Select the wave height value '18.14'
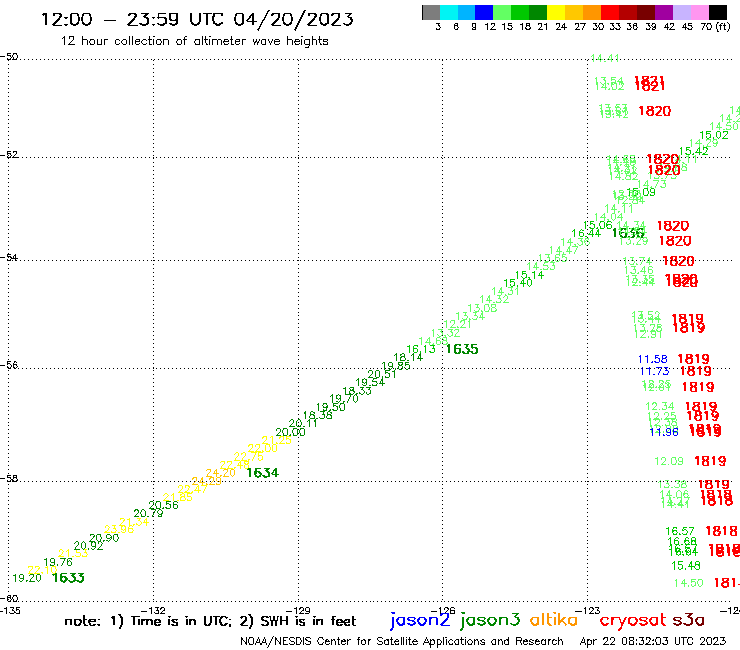The image size is (740, 650). [x=408, y=357]
